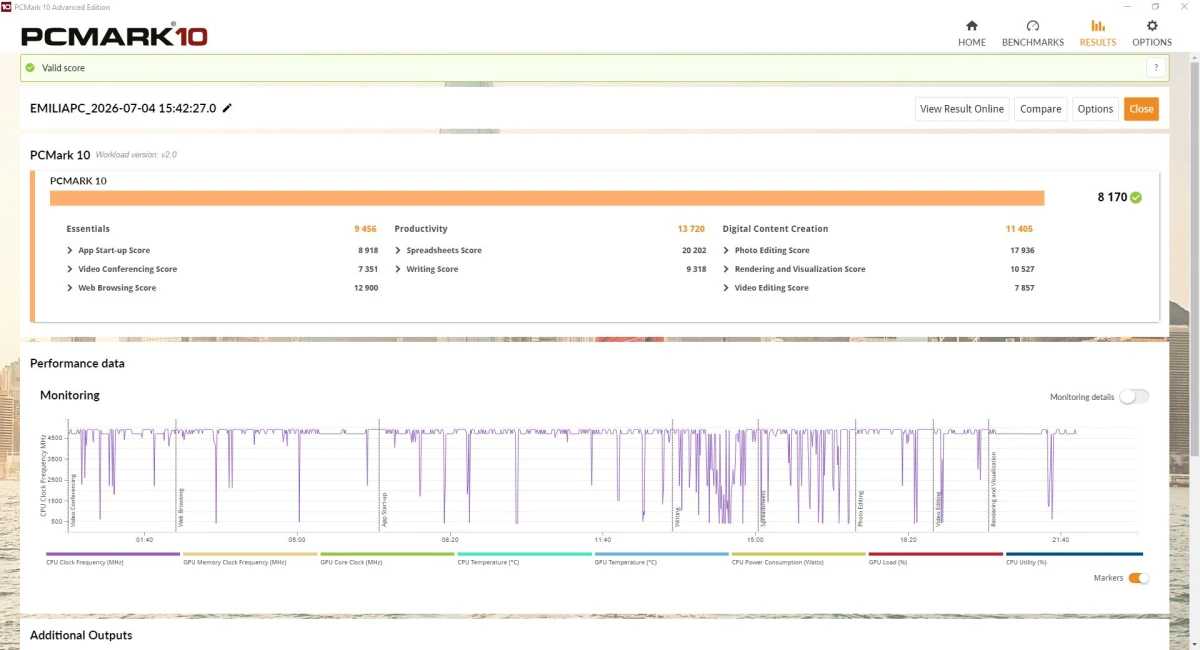The height and width of the screenshot is (650, 1200).
Task: Click the View Result Online button
Action: (x=962, y=109)
